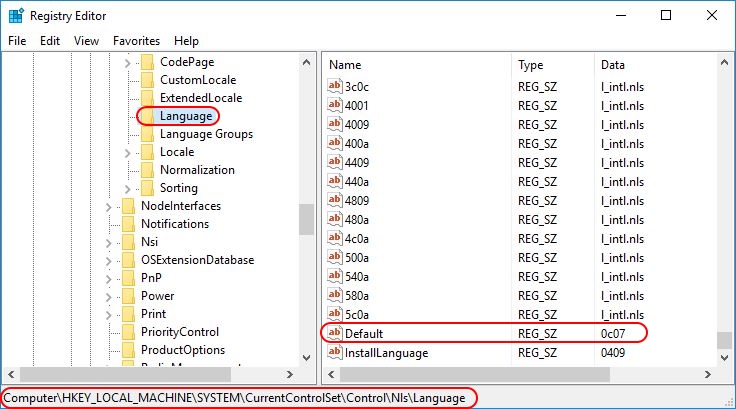Screen dimensions: 736x409
Task: Click the ExtendedLocale folder icon
Action: tap(147, 98)
